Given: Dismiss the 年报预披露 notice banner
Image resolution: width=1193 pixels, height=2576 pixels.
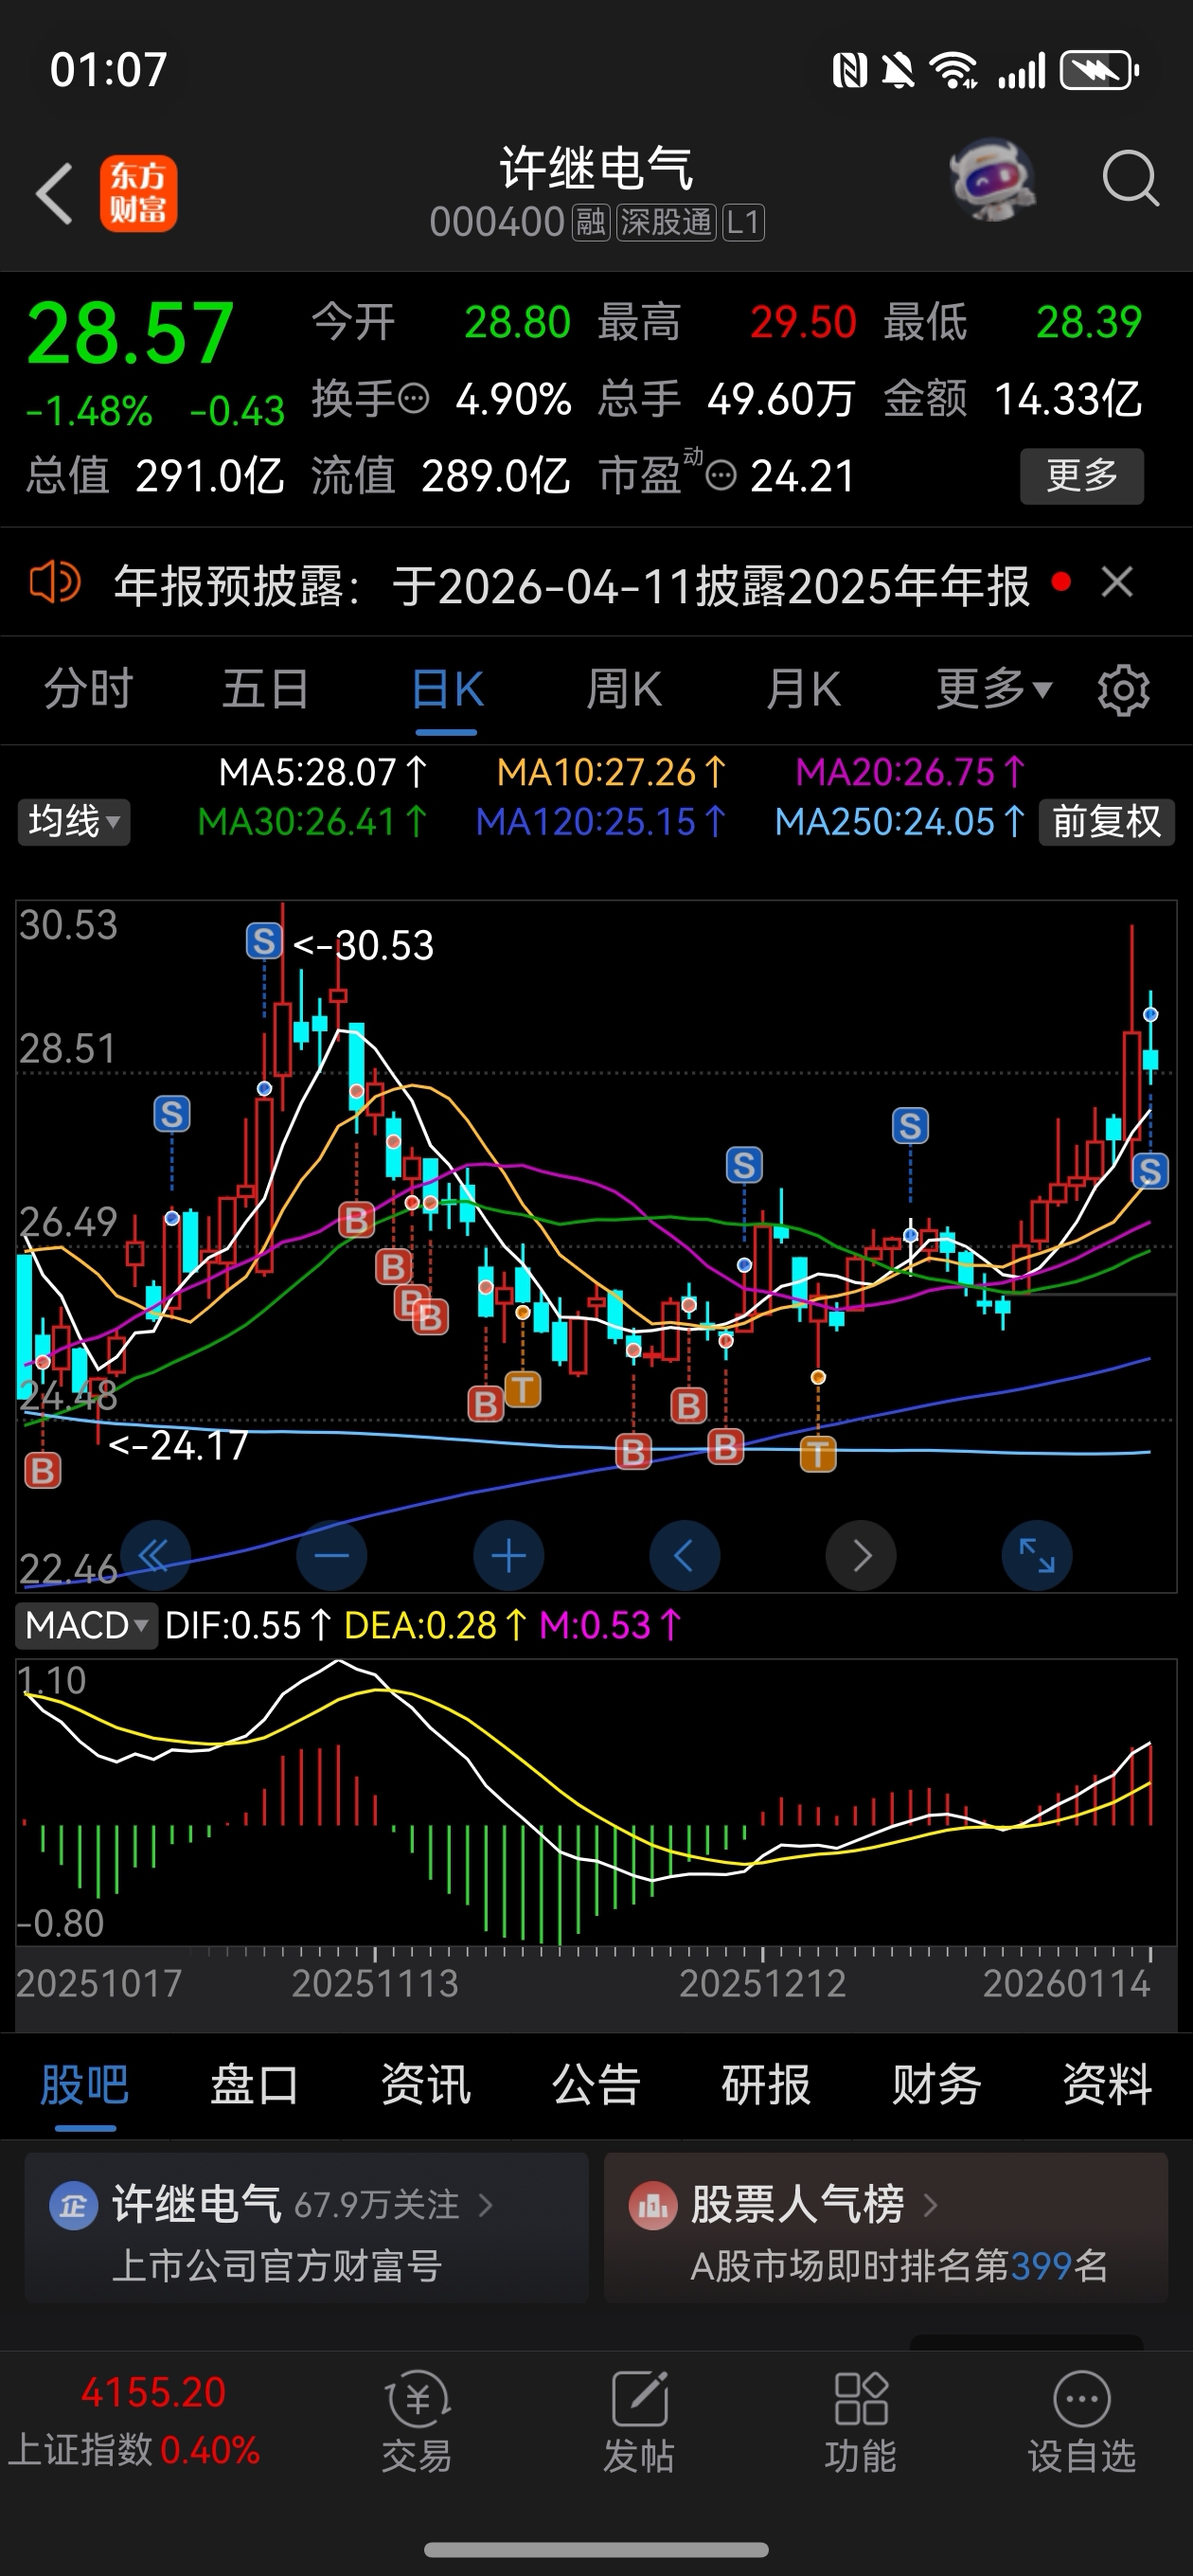Looking at the screenshot, I should point(1117,582).
